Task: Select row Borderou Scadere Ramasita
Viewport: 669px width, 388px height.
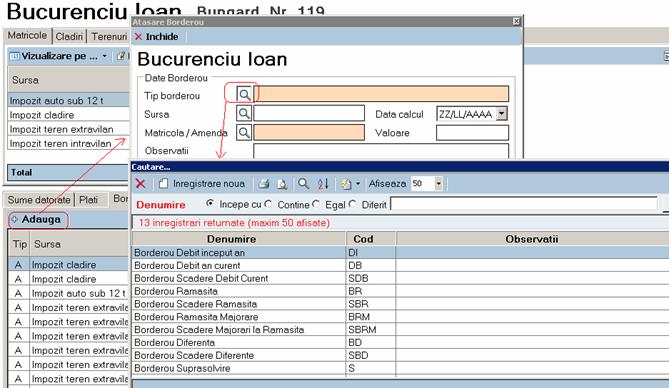Action: (400, 304)
